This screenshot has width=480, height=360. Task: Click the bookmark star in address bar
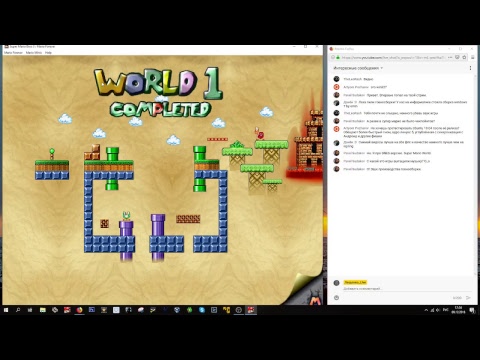click(464, 57)
